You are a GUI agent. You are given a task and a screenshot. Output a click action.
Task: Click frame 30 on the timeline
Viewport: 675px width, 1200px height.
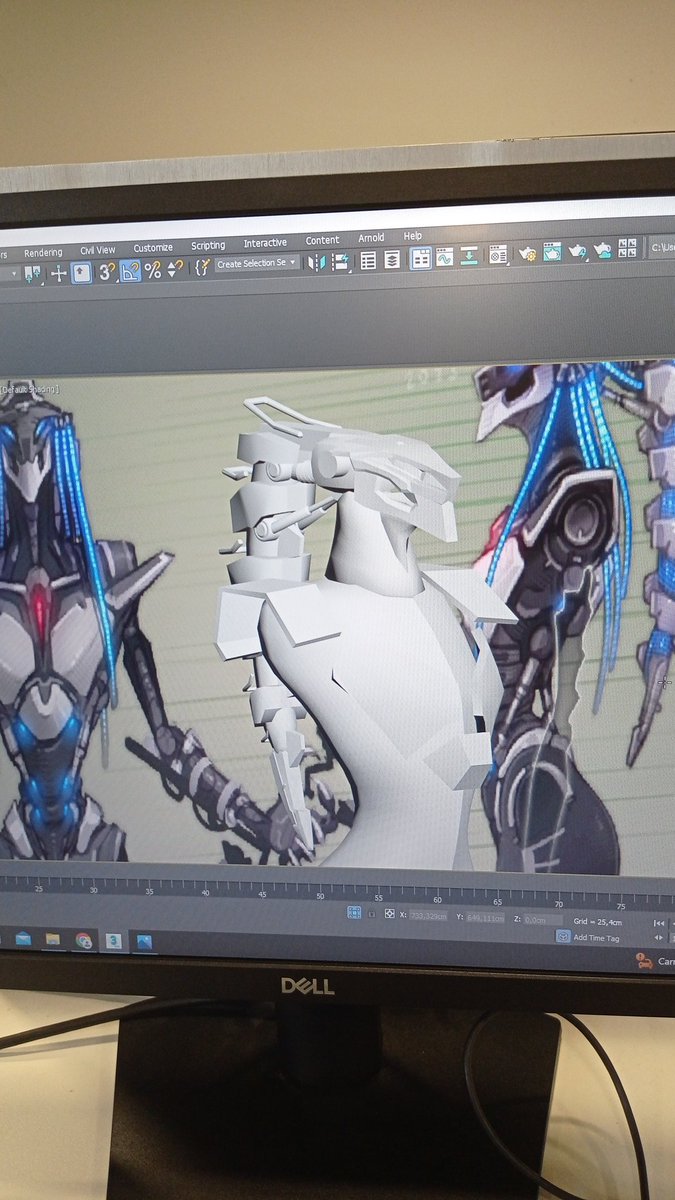click(92, 888)
